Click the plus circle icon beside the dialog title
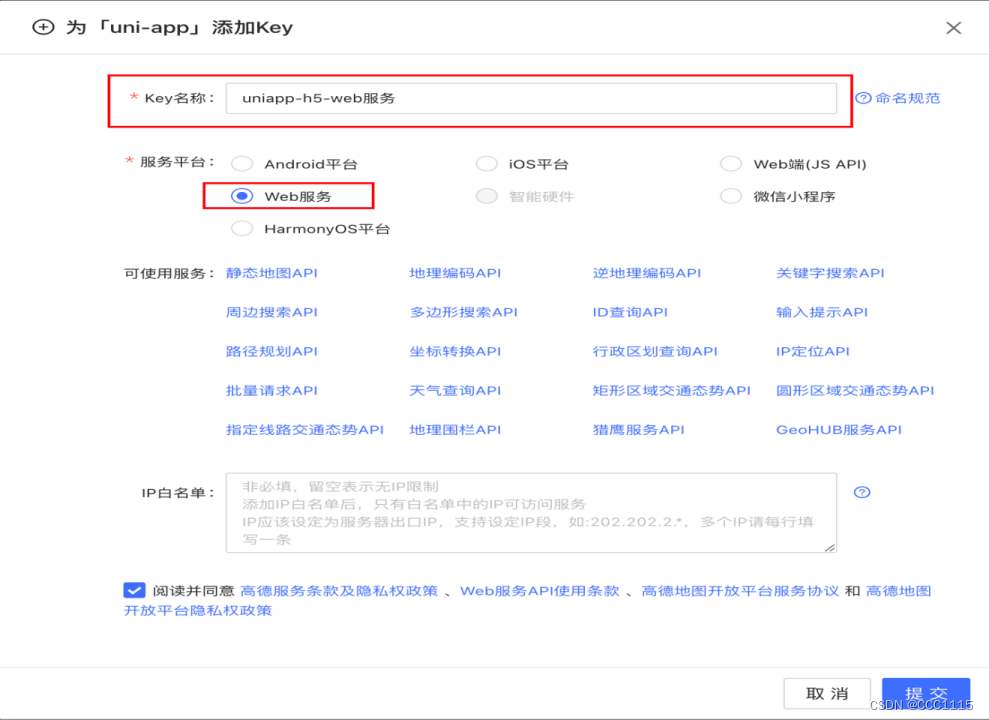 tap(43, 27)
